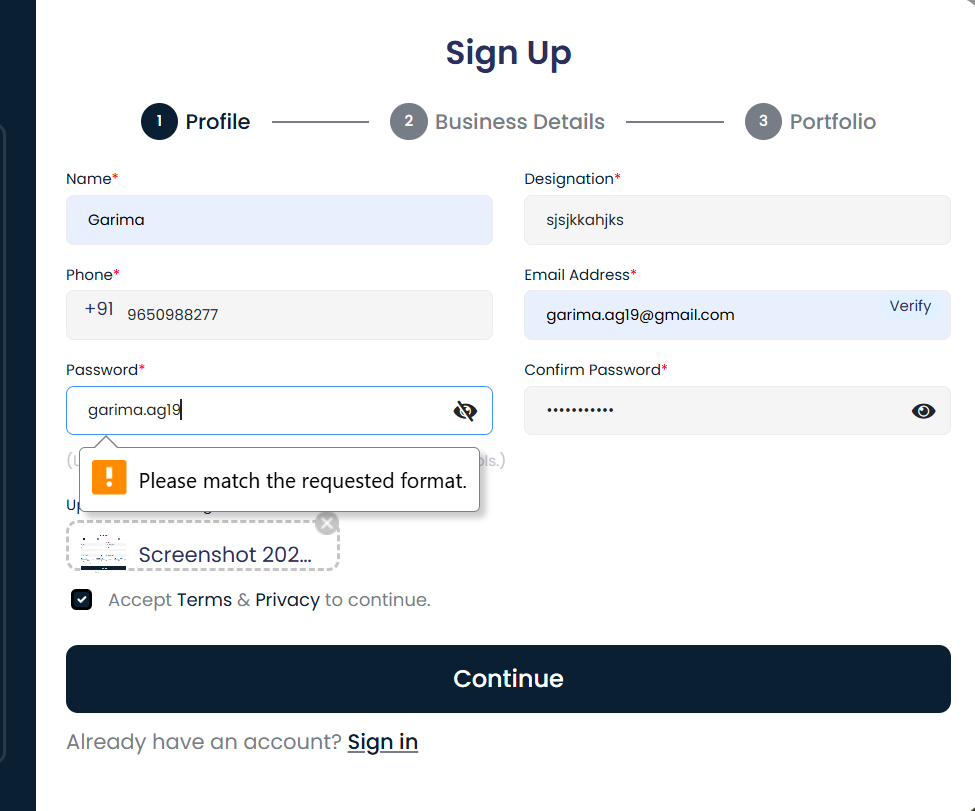Go to Portfolio step
Image resolution: width=975 pixels, height=811 pixels.
pos(832,122)
